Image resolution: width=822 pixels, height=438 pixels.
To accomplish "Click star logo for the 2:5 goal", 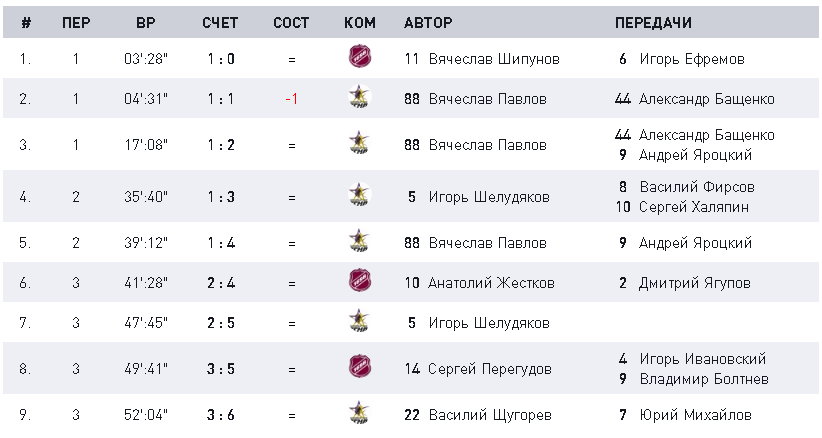I will coord(360,320).
